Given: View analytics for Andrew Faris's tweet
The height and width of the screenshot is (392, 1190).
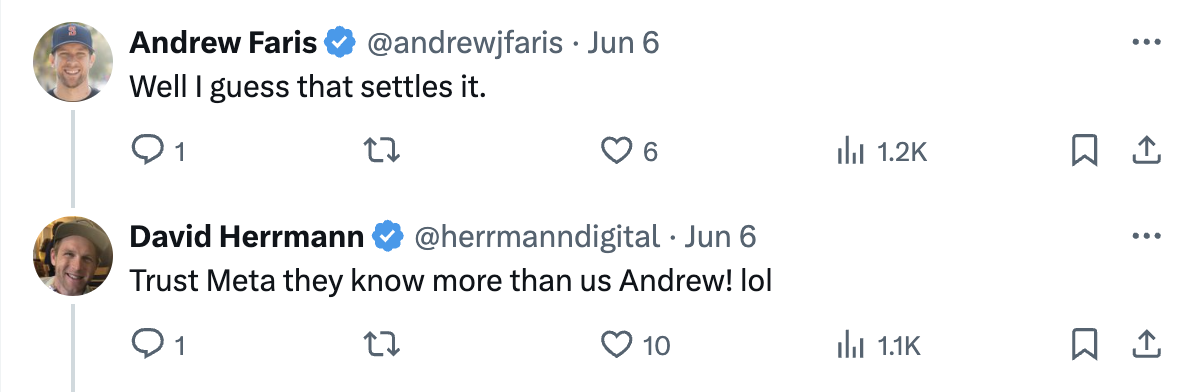Looking at the screenshot, I should tap(882, 152).
